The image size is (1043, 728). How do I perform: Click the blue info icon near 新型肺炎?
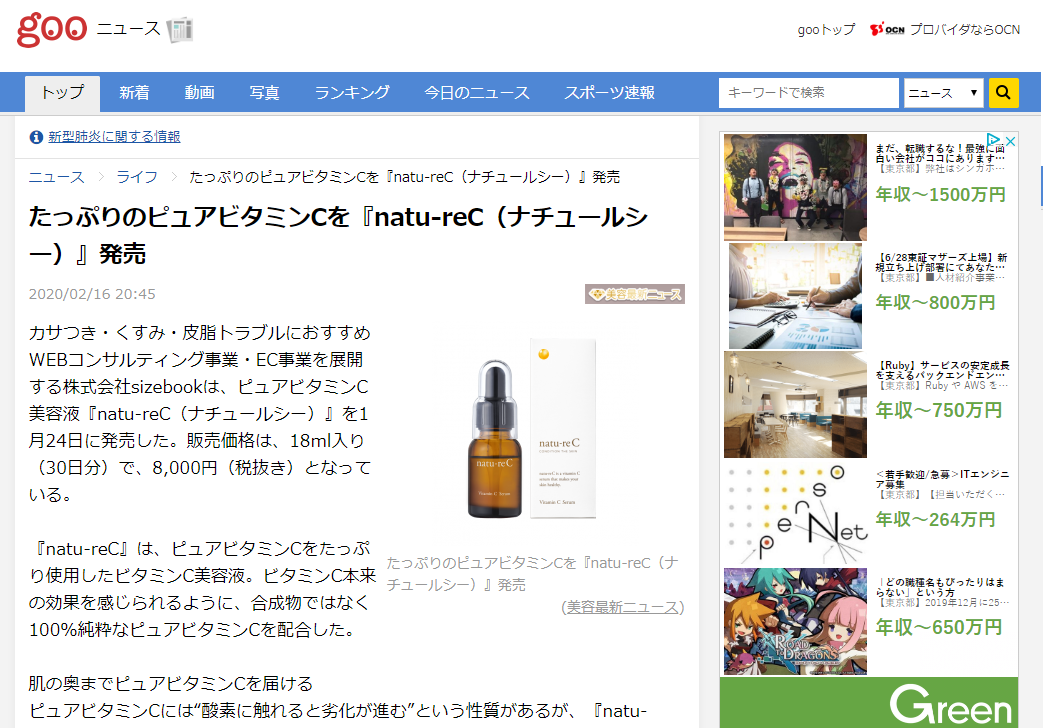coord(36,137)
